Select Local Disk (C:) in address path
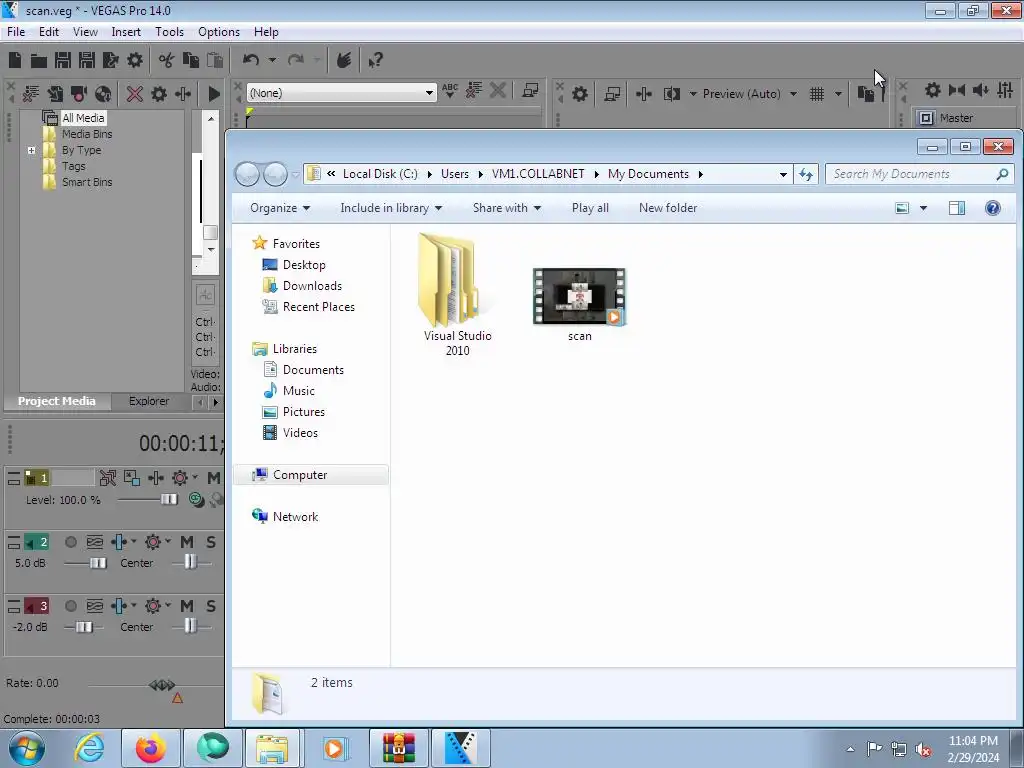The width and height of the screenshot is (1024, 768). click(x=380, y=174)
